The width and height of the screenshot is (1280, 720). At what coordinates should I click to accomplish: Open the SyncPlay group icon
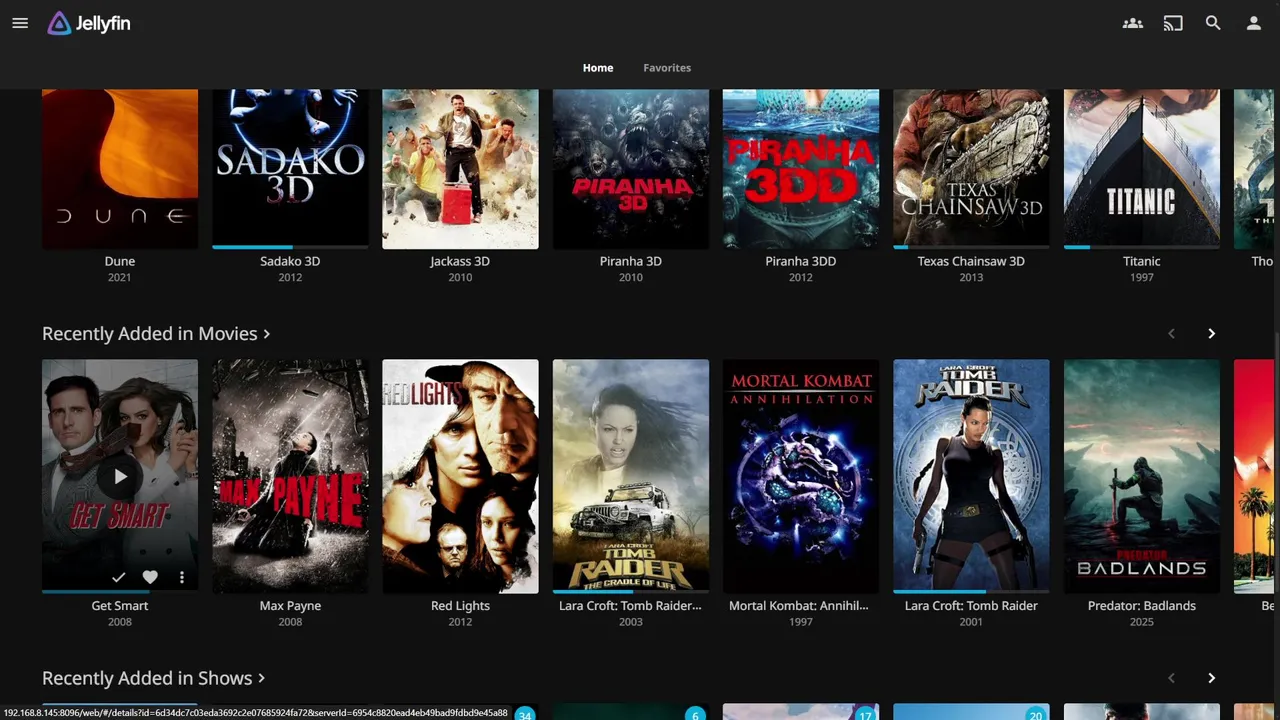coord(1133,23)
